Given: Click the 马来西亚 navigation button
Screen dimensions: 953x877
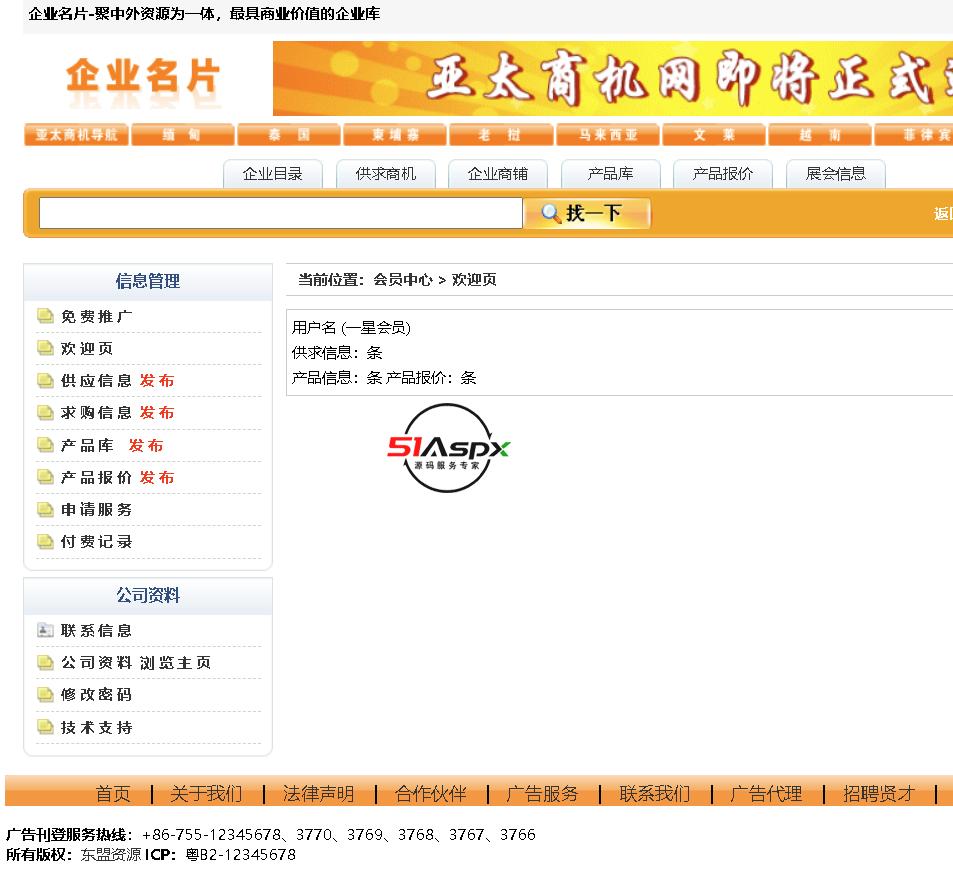Looking at the screenshot, I should (607, 135).
